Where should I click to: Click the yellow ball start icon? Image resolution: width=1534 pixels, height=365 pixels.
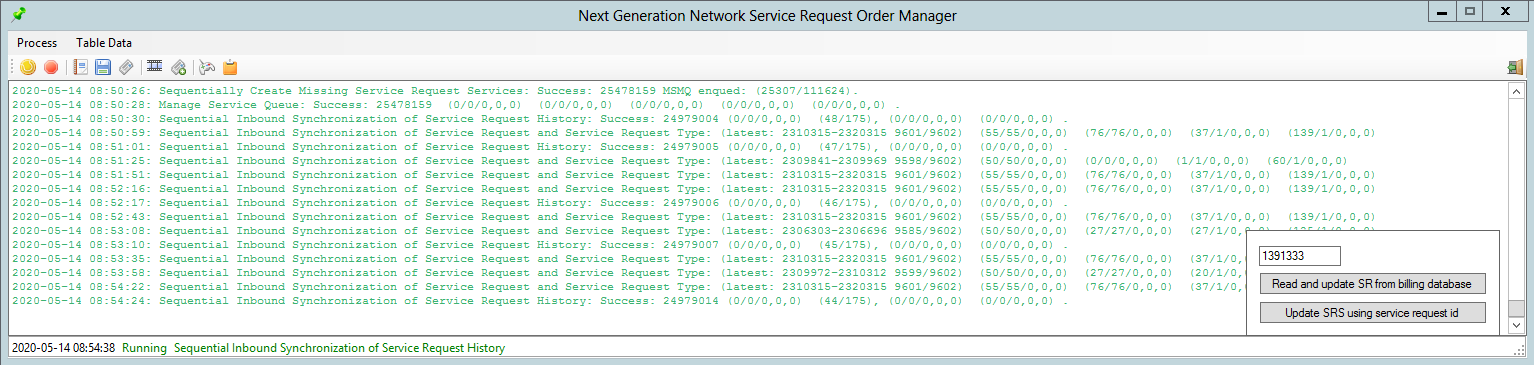click(28, 67)
